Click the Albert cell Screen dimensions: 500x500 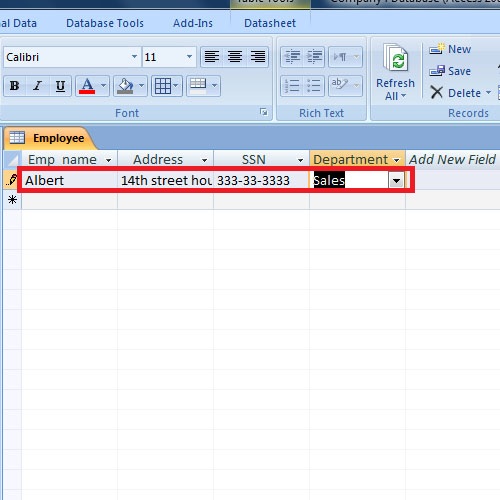coord(69,181)
